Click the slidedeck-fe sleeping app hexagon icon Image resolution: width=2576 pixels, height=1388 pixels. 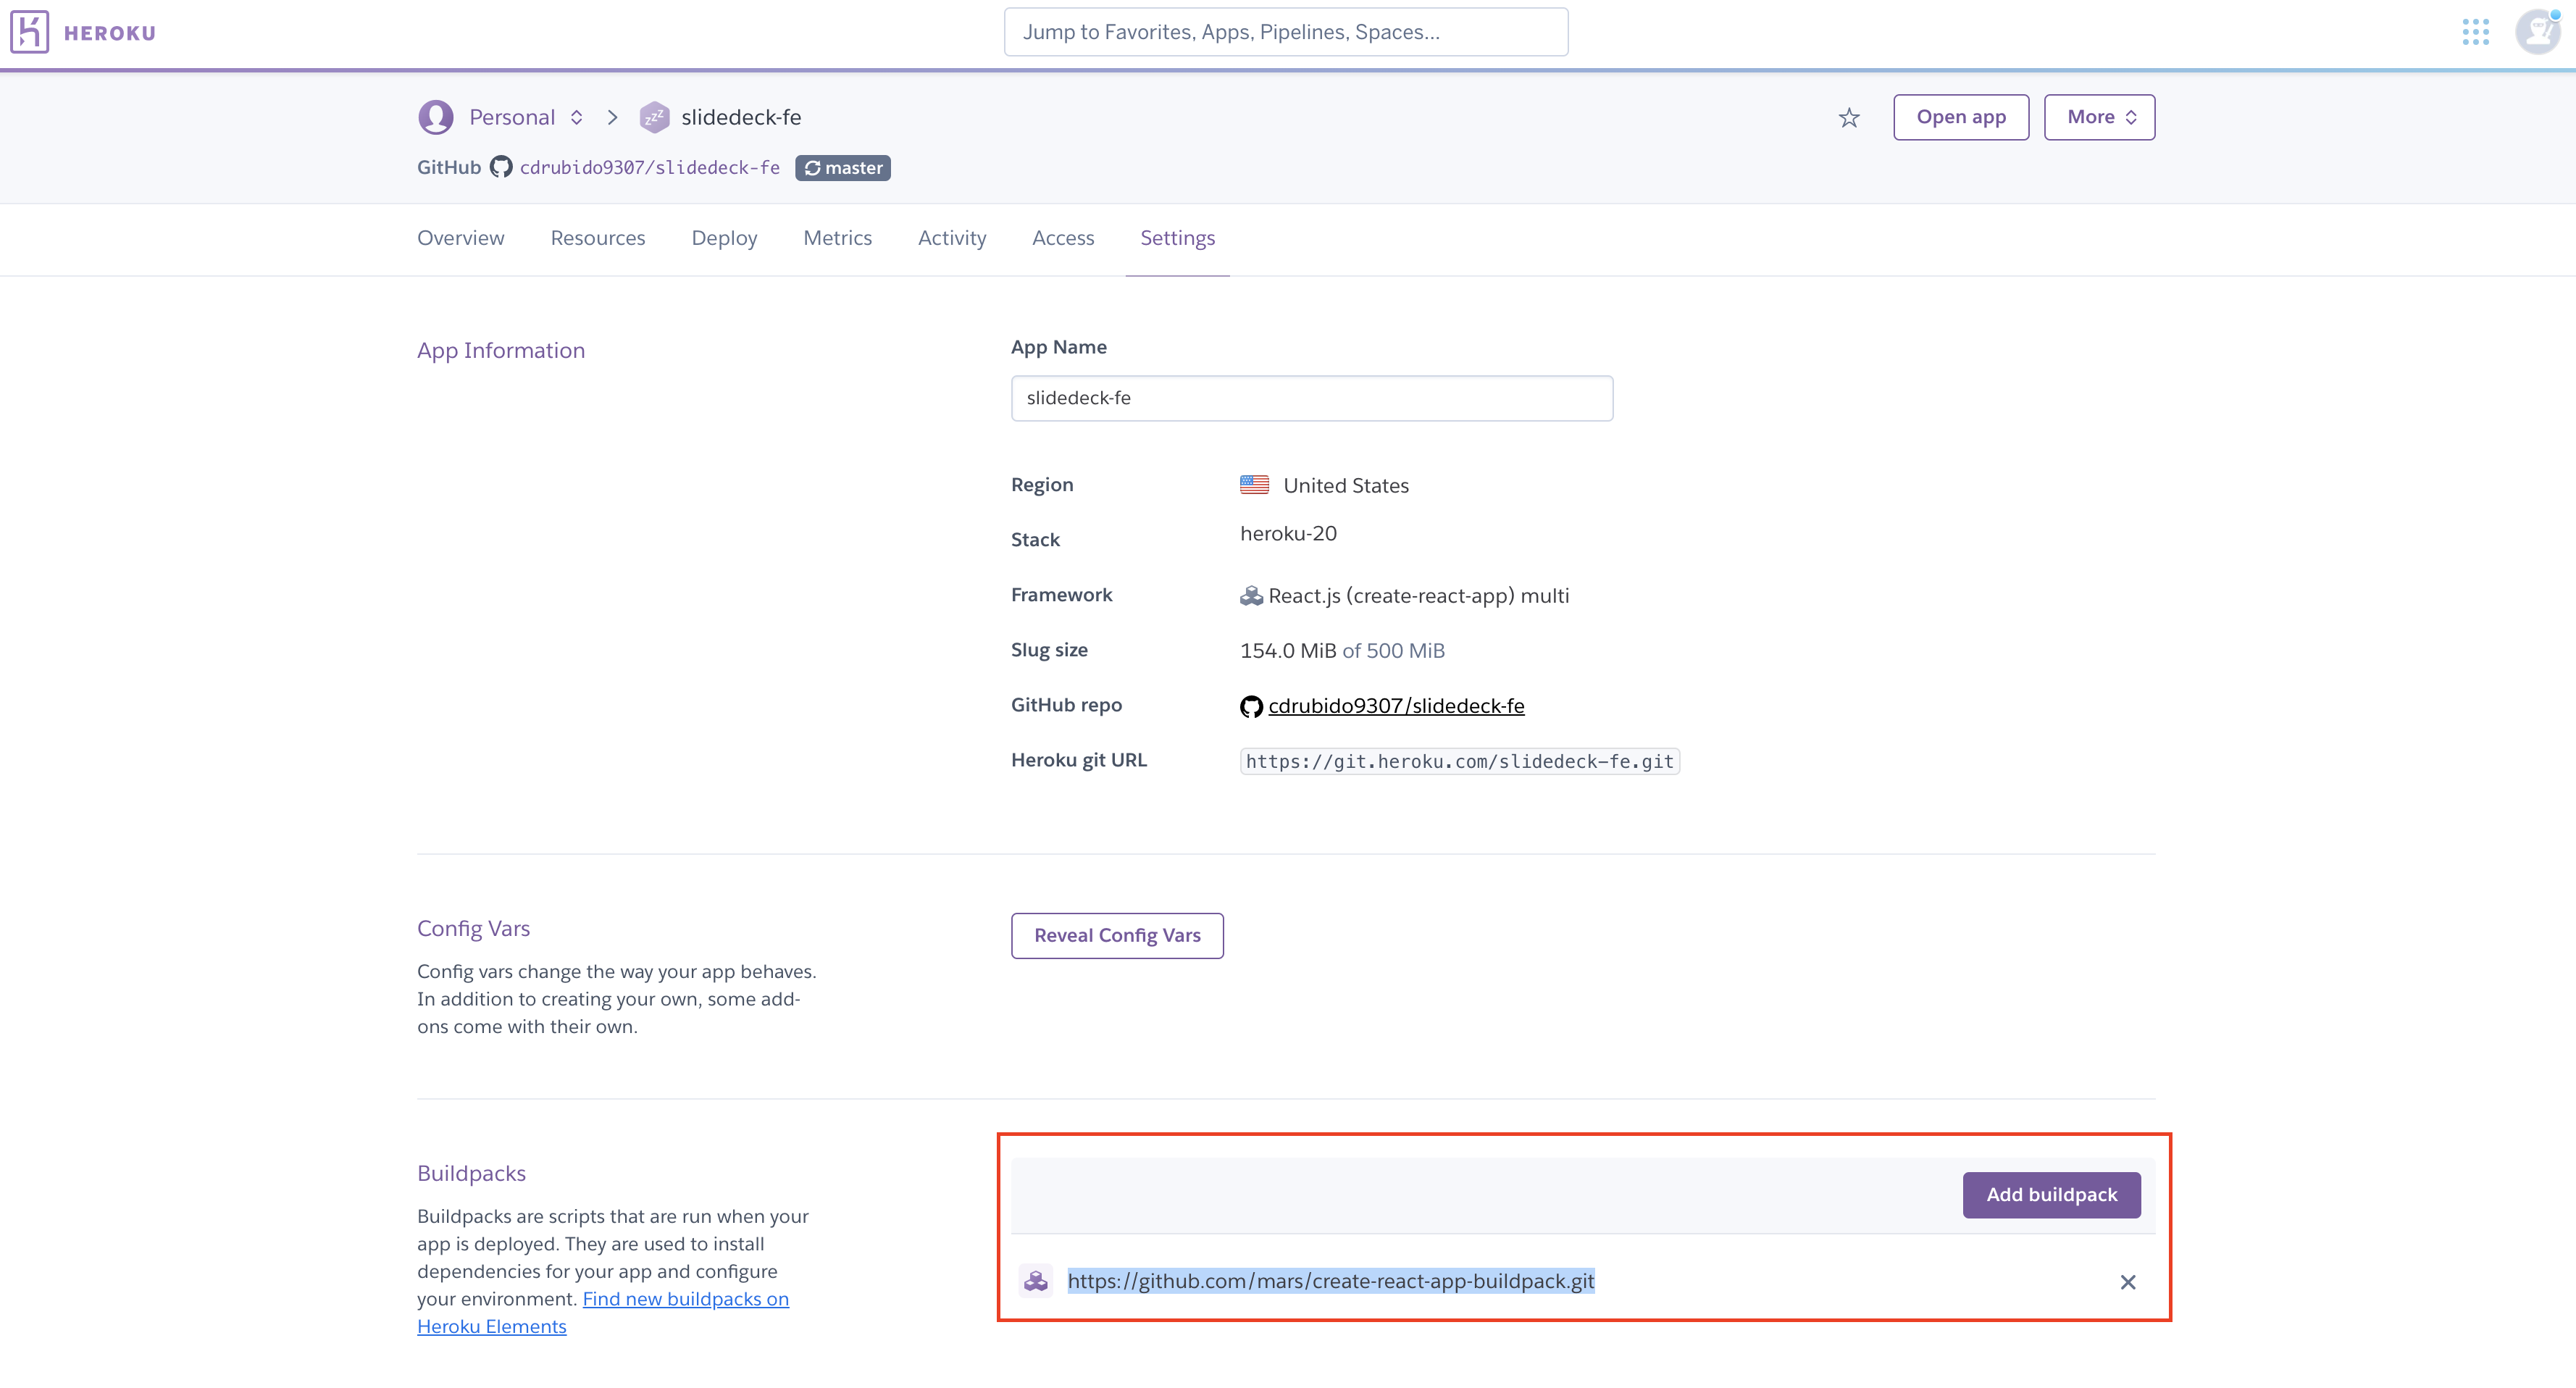coord(654,118)
